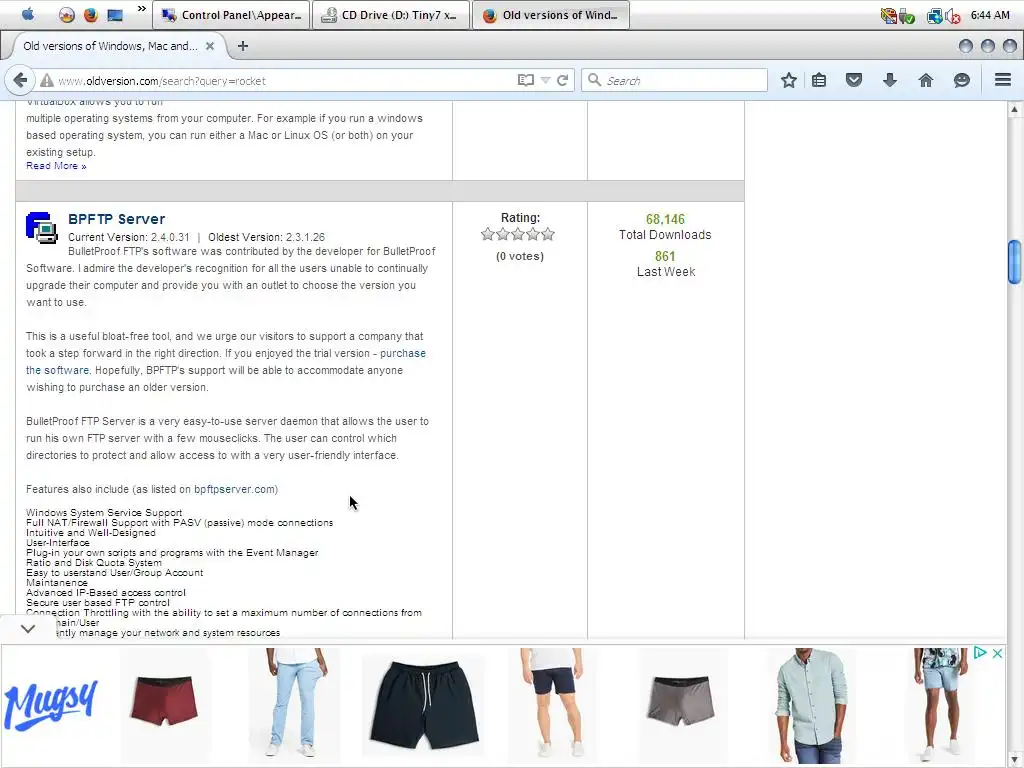Expand quick launch overflow chevron
Image resolution: width=1024 pixels, height=768 pixels.
point(141,9)
